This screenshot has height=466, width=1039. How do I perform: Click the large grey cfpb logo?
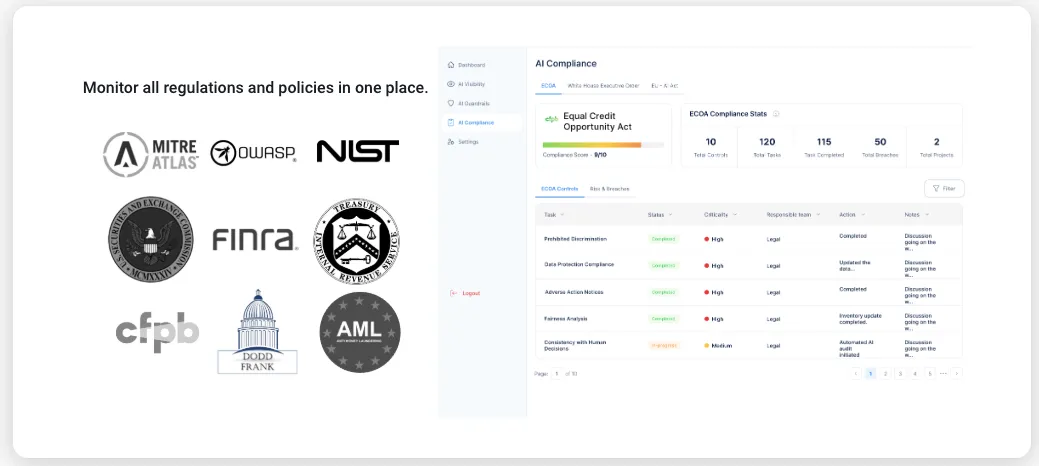tap(158, 332)
